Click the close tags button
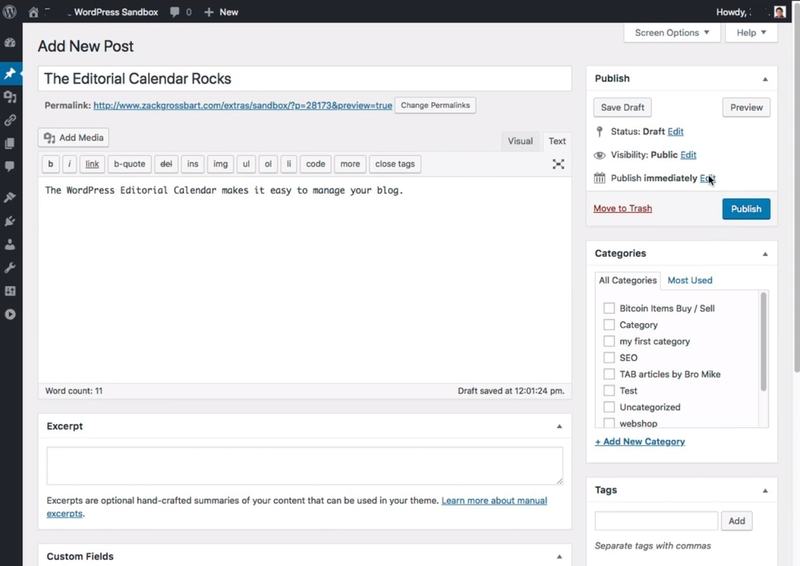 [x=395, y=164]
